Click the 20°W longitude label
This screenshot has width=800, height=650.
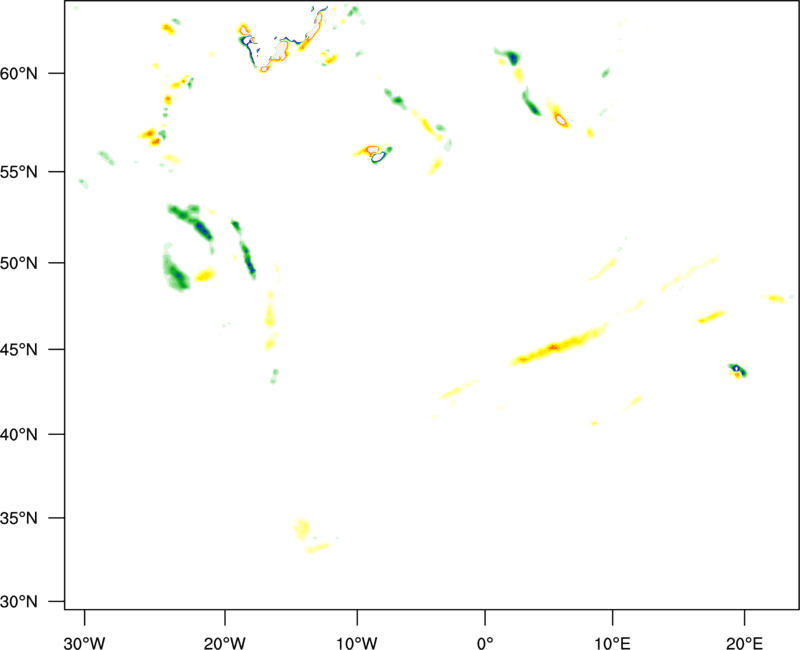click(x=225, y=643)
